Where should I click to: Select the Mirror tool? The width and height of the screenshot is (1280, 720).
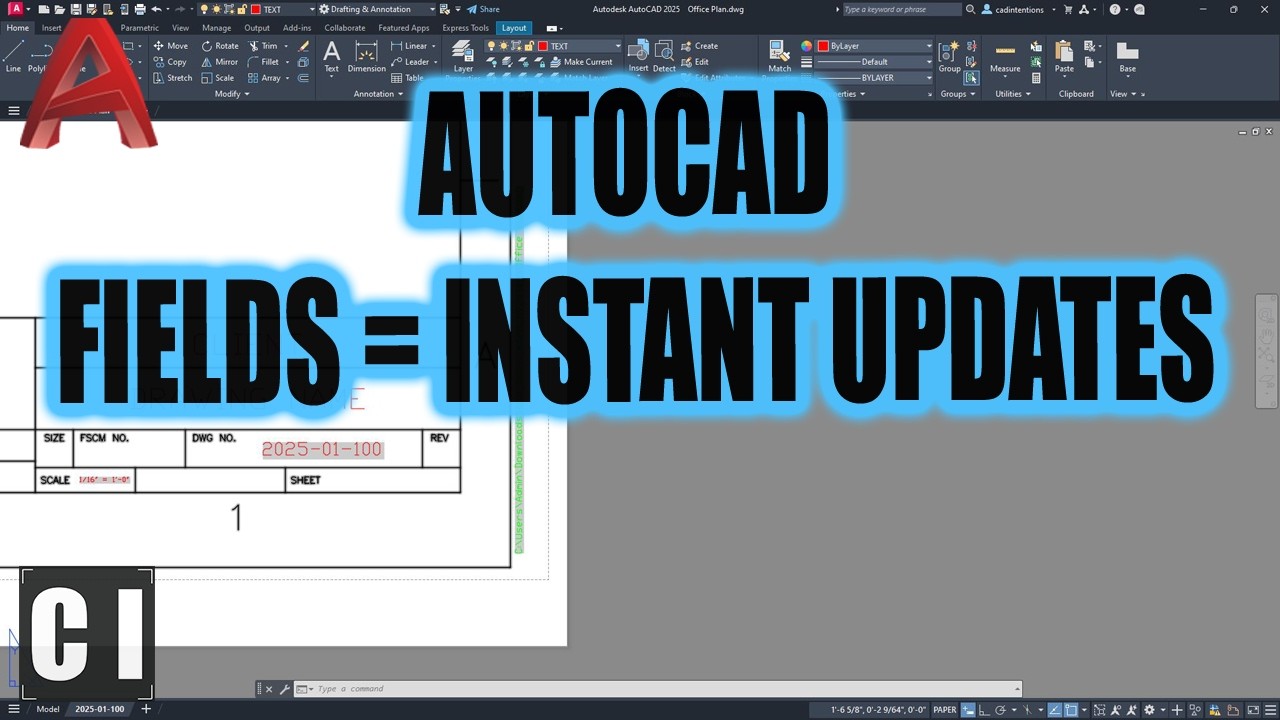[220, 62]
